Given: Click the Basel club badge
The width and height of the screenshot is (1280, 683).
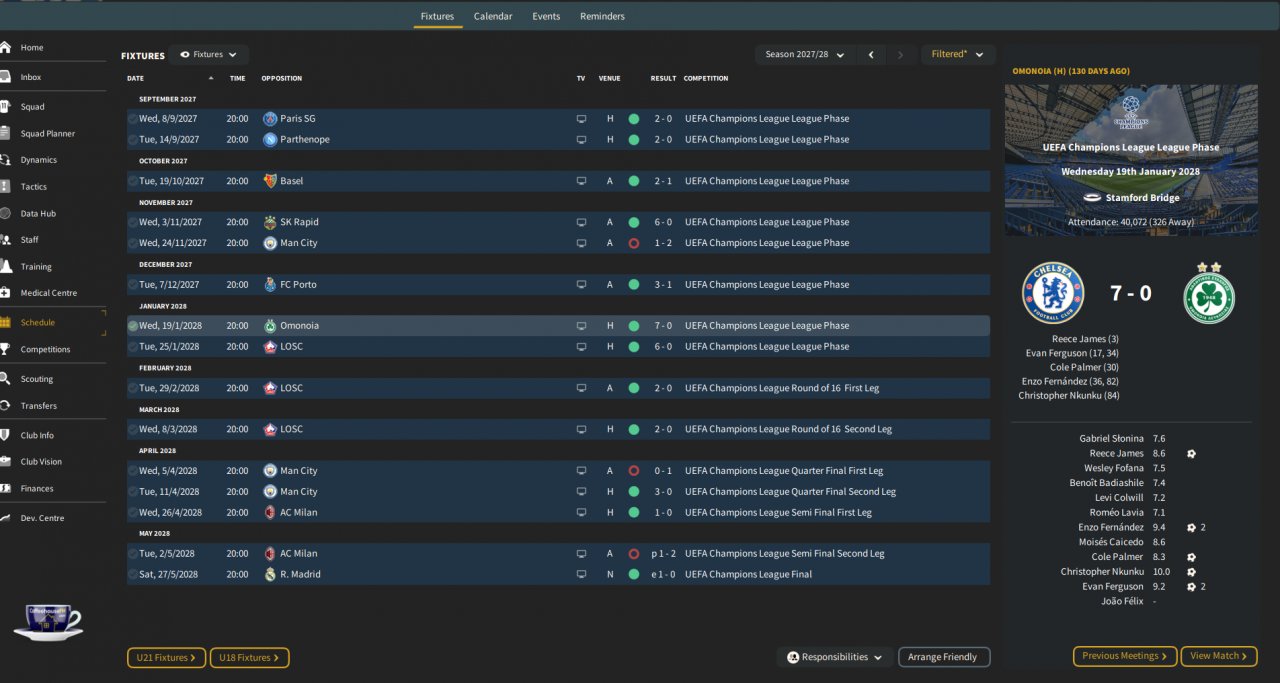Looking at the screenshot, I should pos(270,181).
